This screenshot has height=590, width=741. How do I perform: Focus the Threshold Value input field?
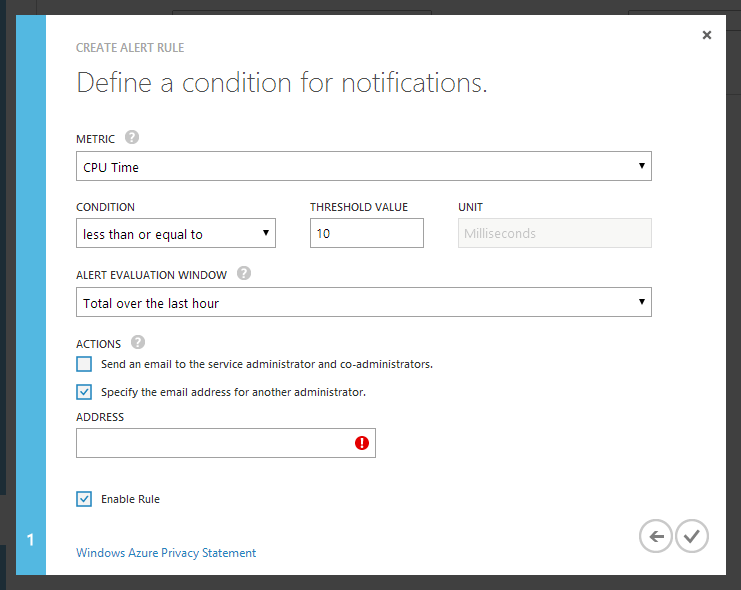click(x=366, y=234)
